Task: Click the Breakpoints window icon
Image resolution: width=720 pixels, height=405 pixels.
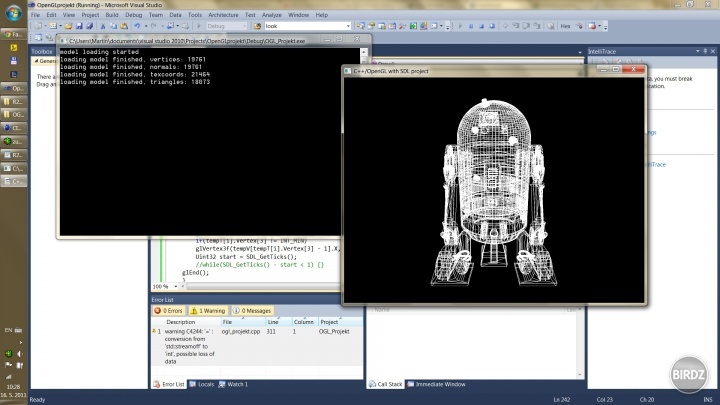Action: (592, 26)
